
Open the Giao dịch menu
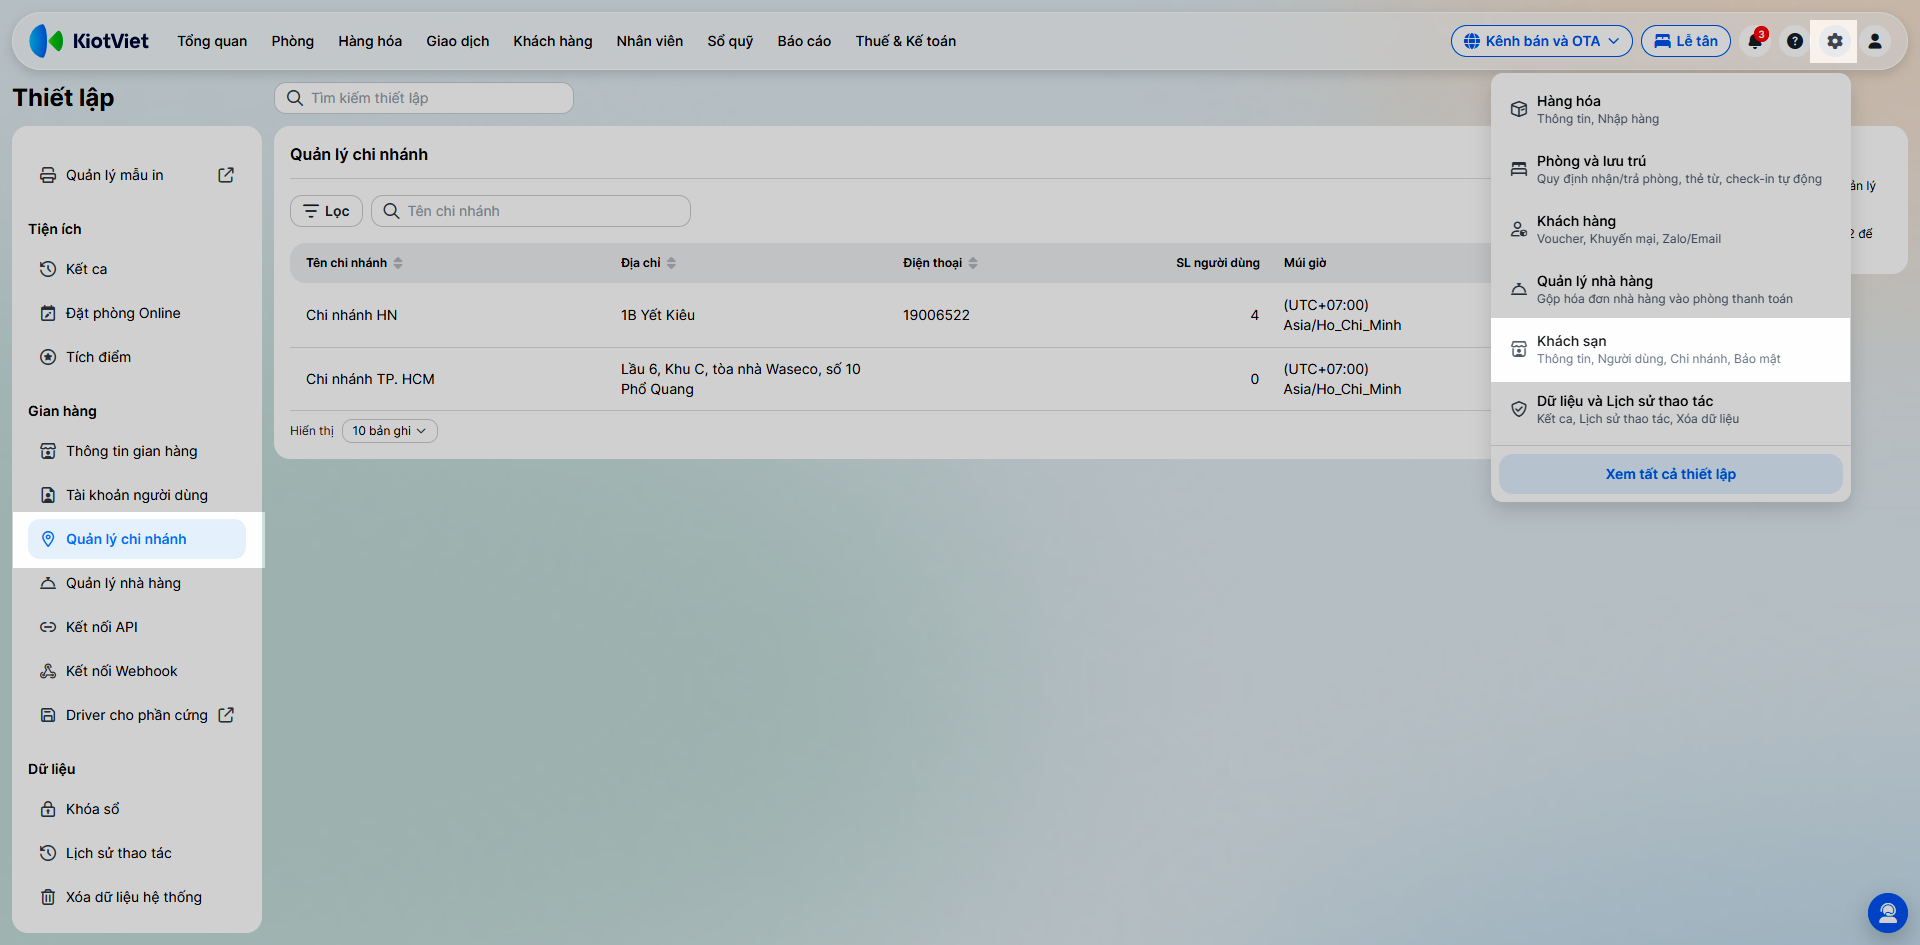pos(458,41)
